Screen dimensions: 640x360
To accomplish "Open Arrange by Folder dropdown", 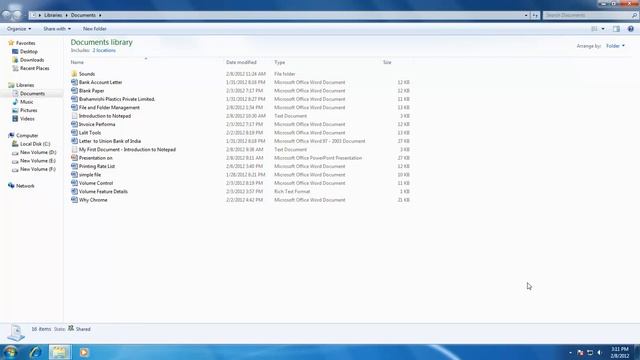I will 615,46.
